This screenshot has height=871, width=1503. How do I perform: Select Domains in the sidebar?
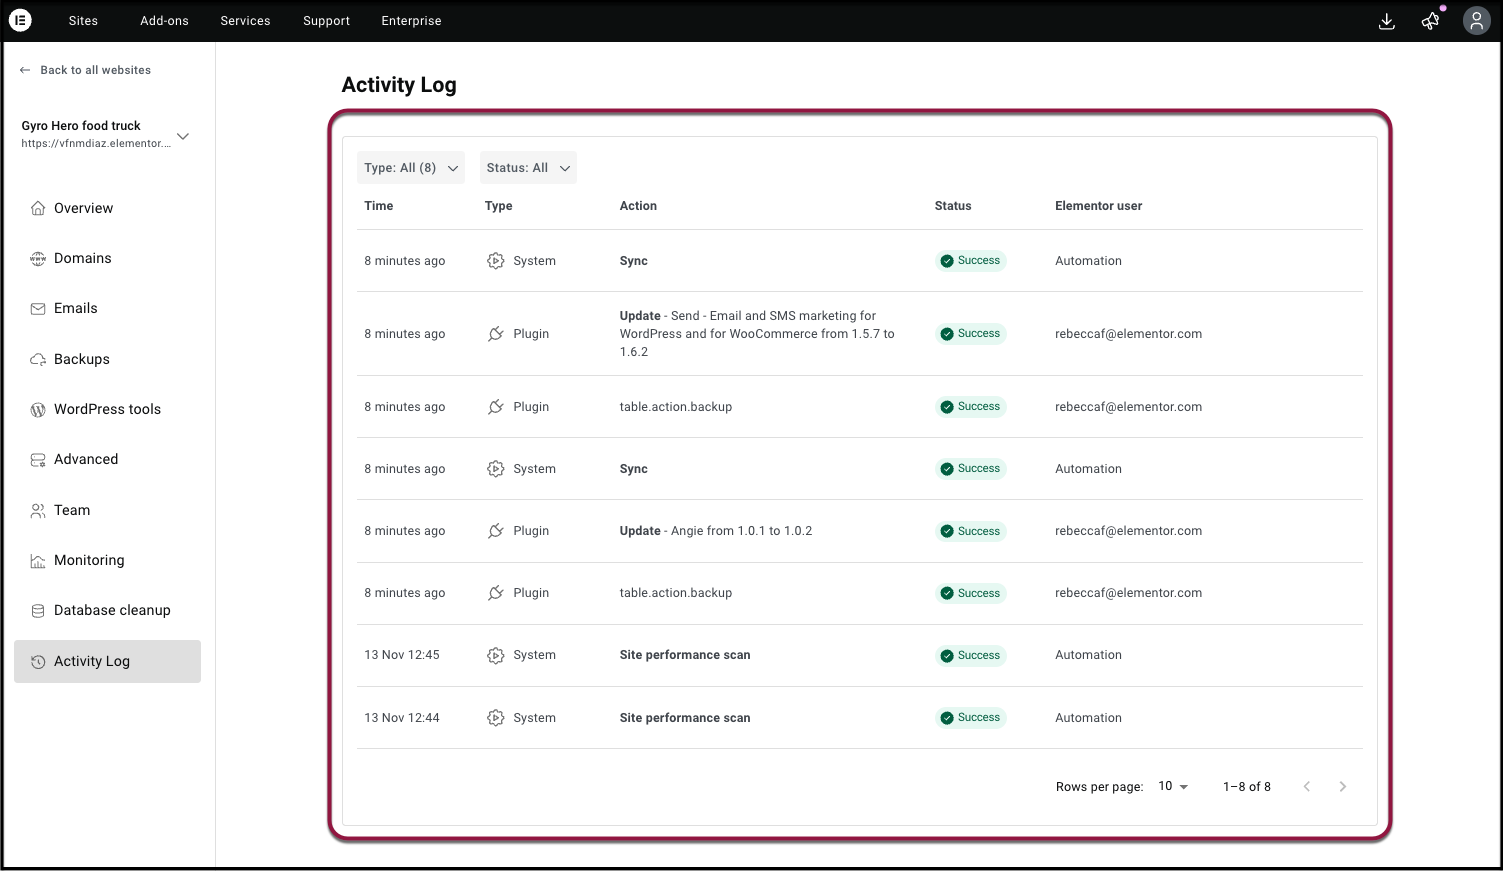(82, 258)
